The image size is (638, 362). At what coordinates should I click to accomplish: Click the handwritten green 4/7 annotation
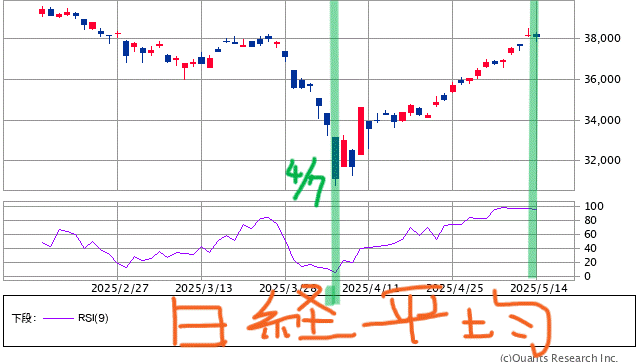[305, 181]
